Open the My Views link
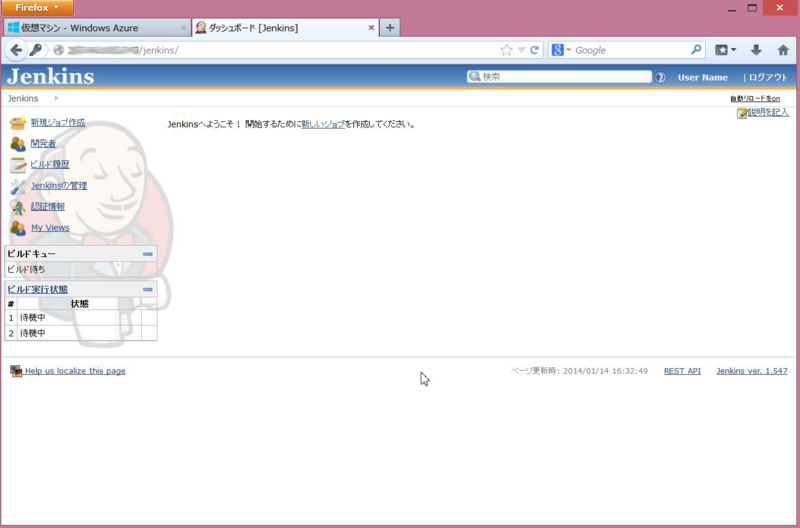Image resolution: width=800 pixels, height=528 pixels. pyautogui.click(x=51, y=228)
